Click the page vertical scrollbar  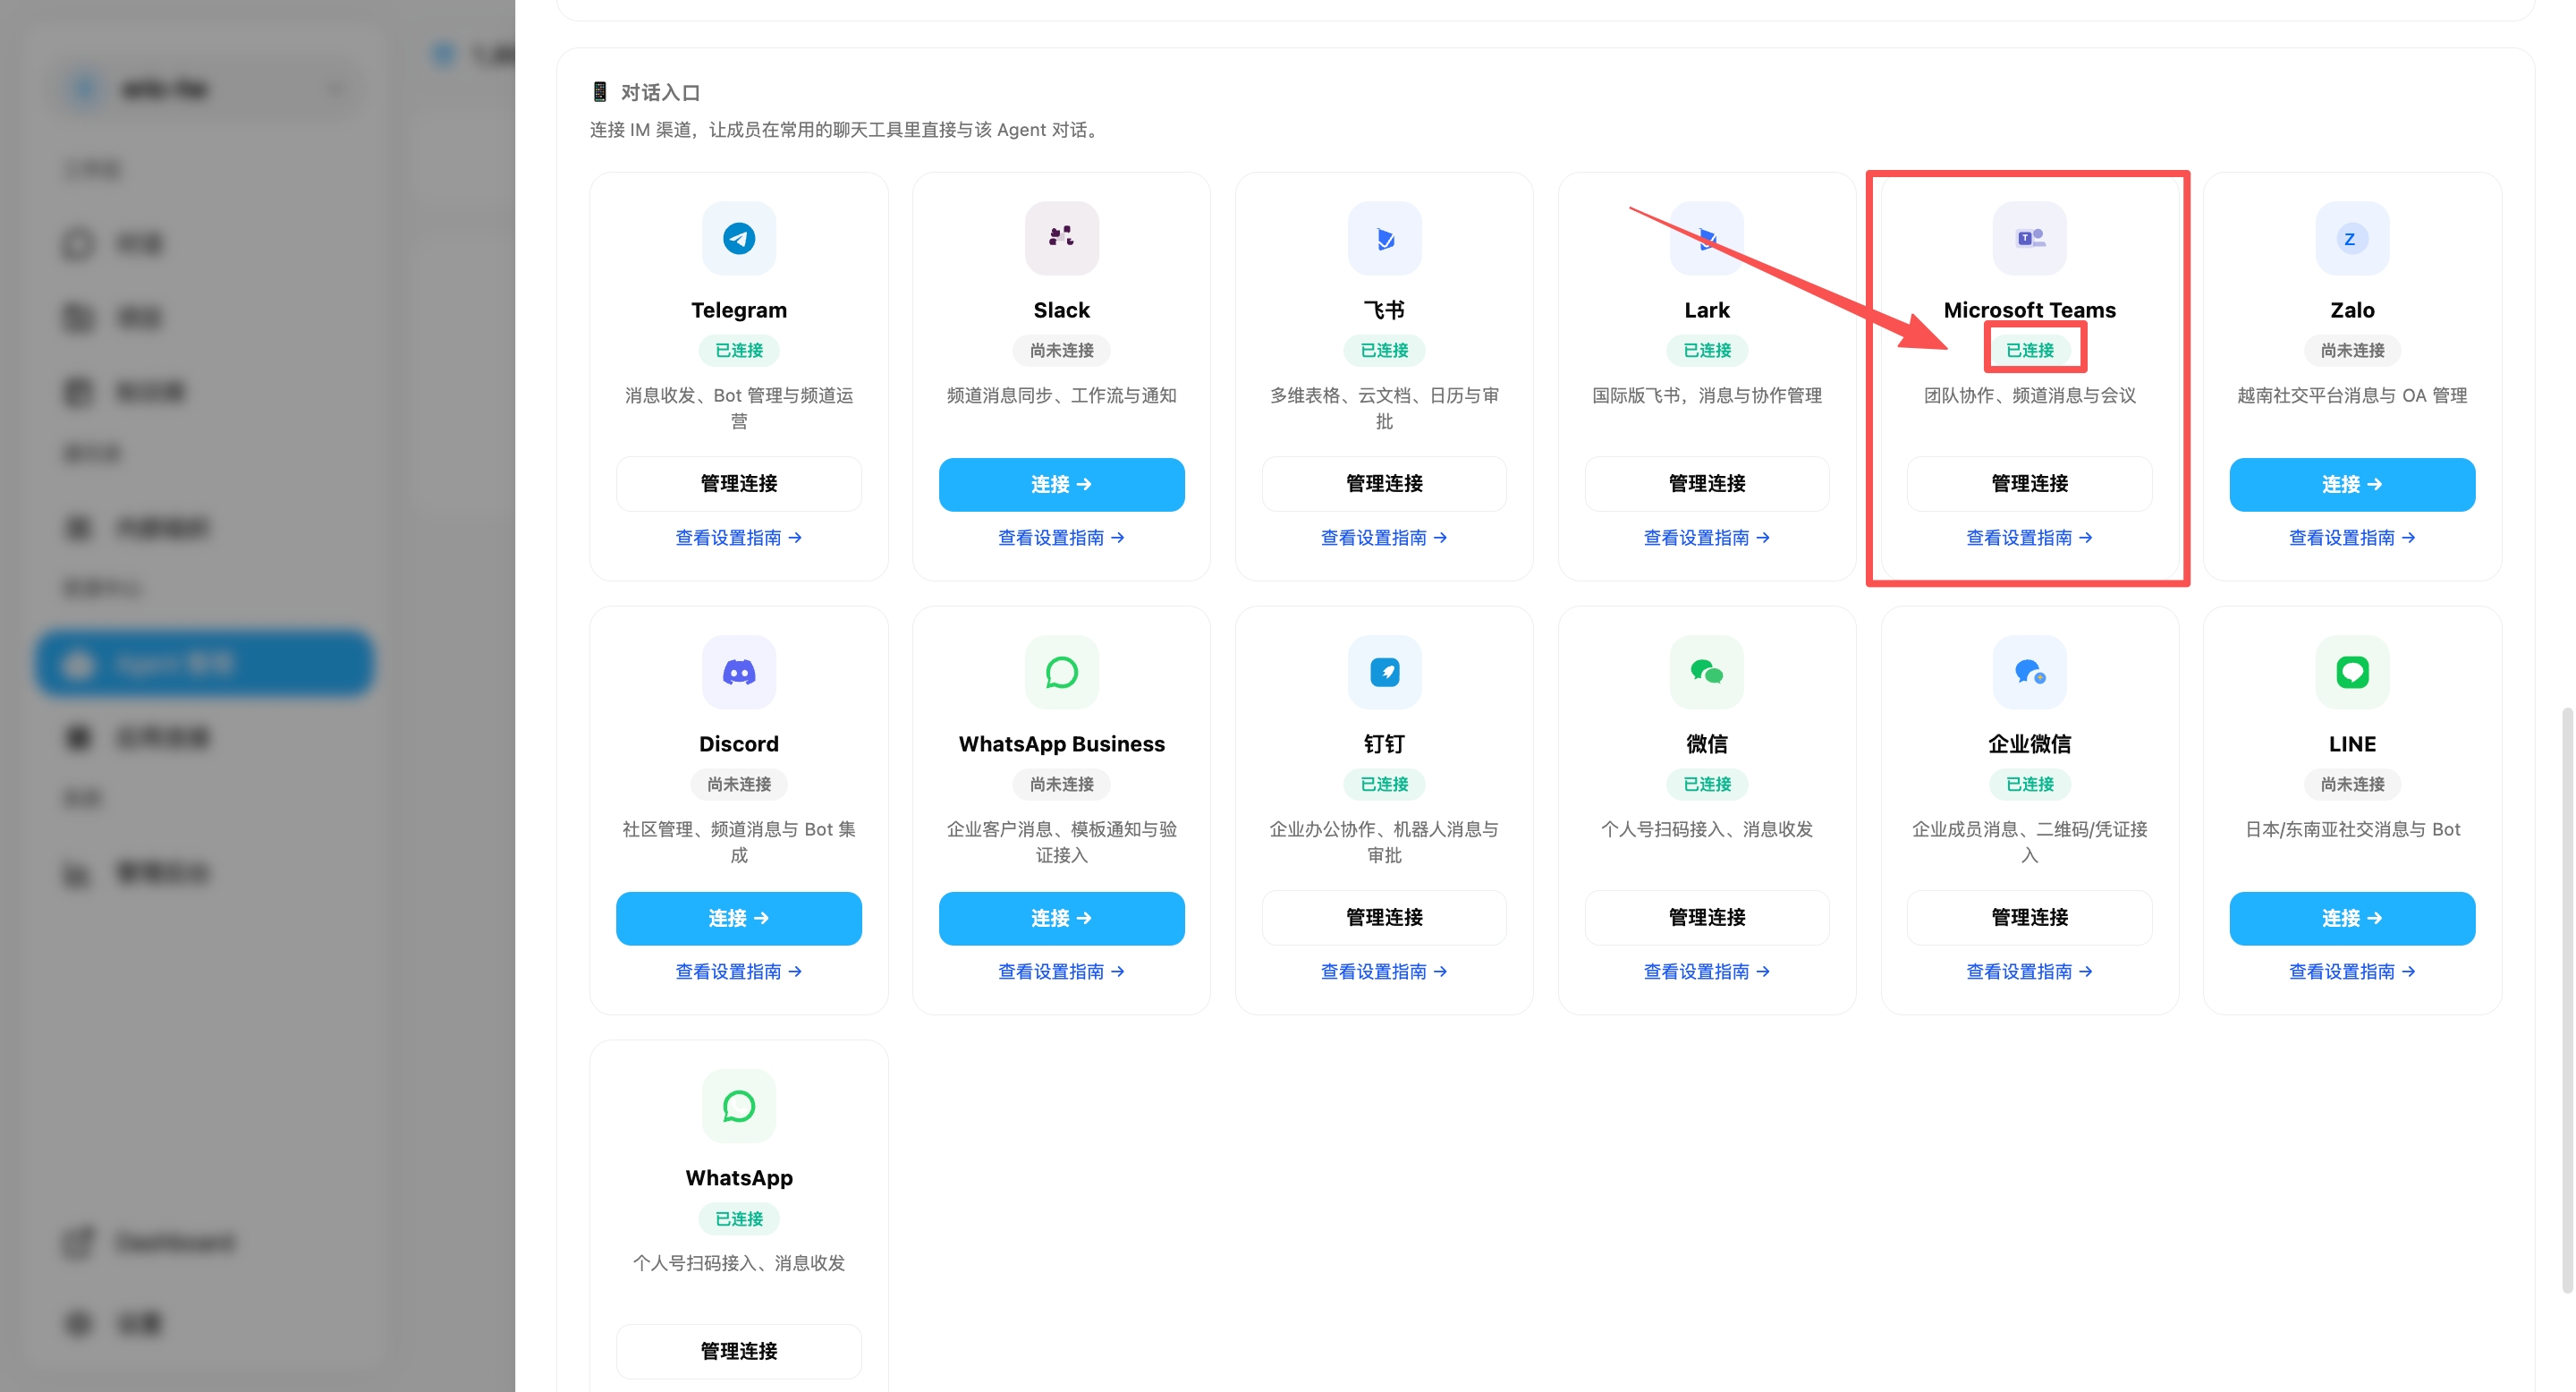(2566, 1000)
